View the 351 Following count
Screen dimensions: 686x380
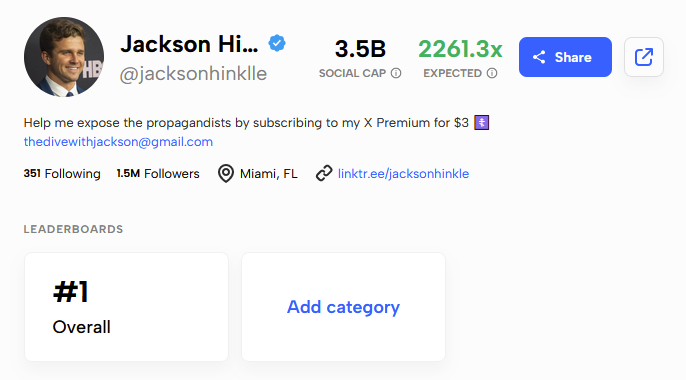tap(62, 174)
